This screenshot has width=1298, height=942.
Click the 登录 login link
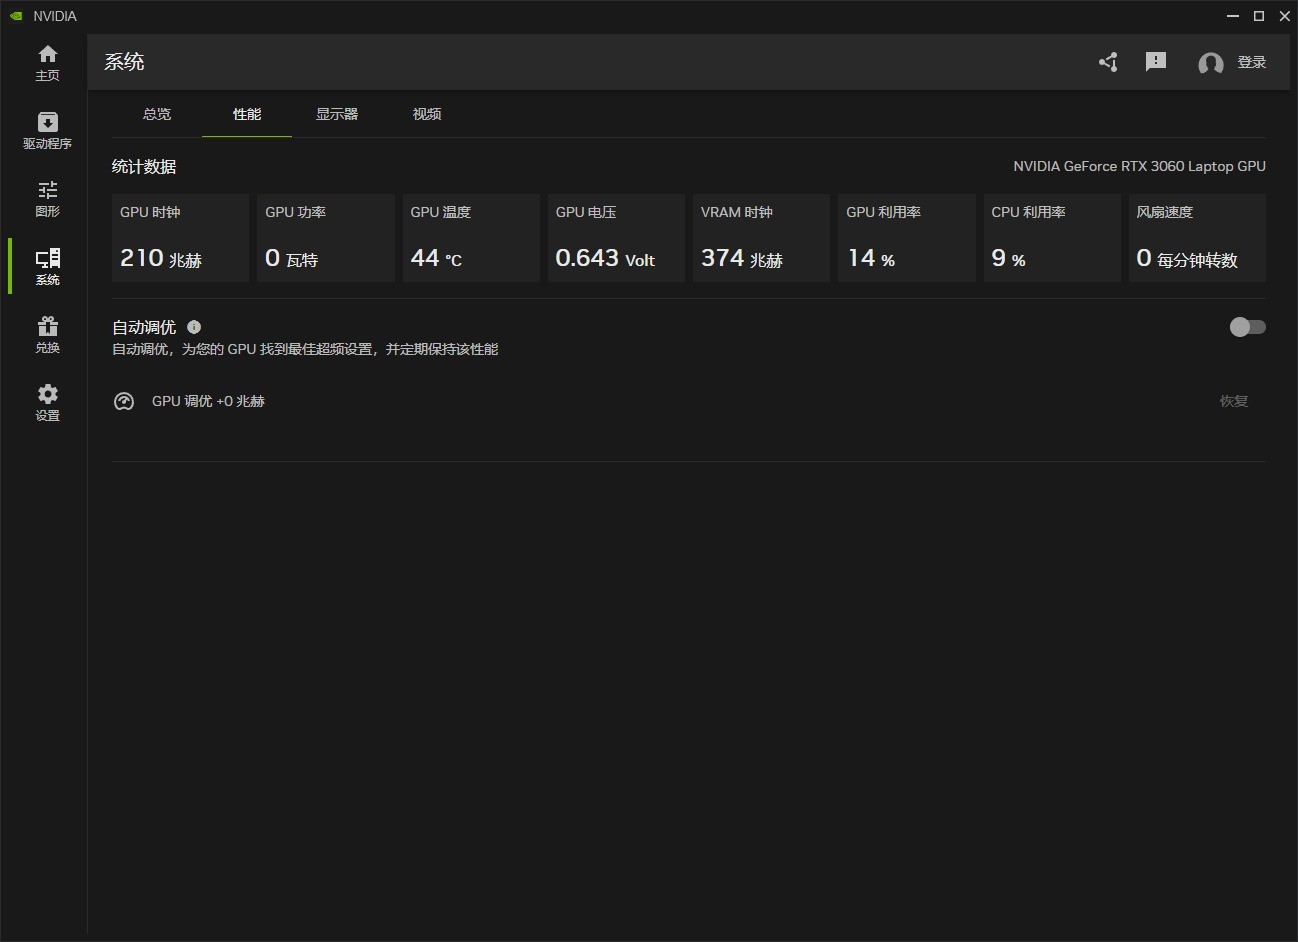1252,62
